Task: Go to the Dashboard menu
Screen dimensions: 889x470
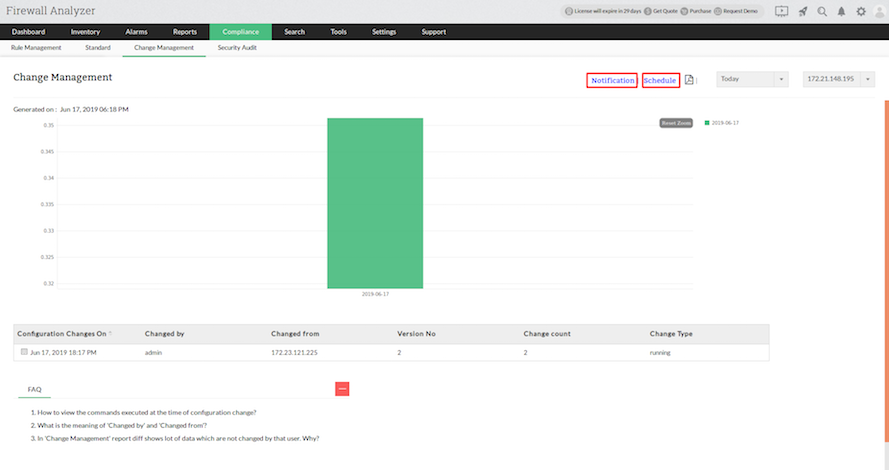Action: tap(28, 32)
